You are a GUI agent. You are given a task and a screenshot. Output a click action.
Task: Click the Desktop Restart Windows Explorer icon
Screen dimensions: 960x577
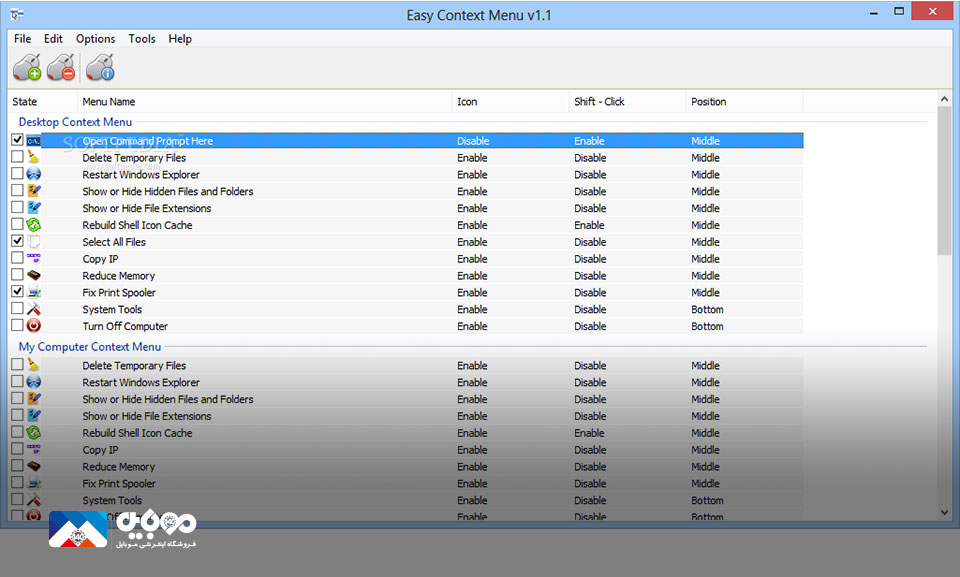click(x=34, y=174)
